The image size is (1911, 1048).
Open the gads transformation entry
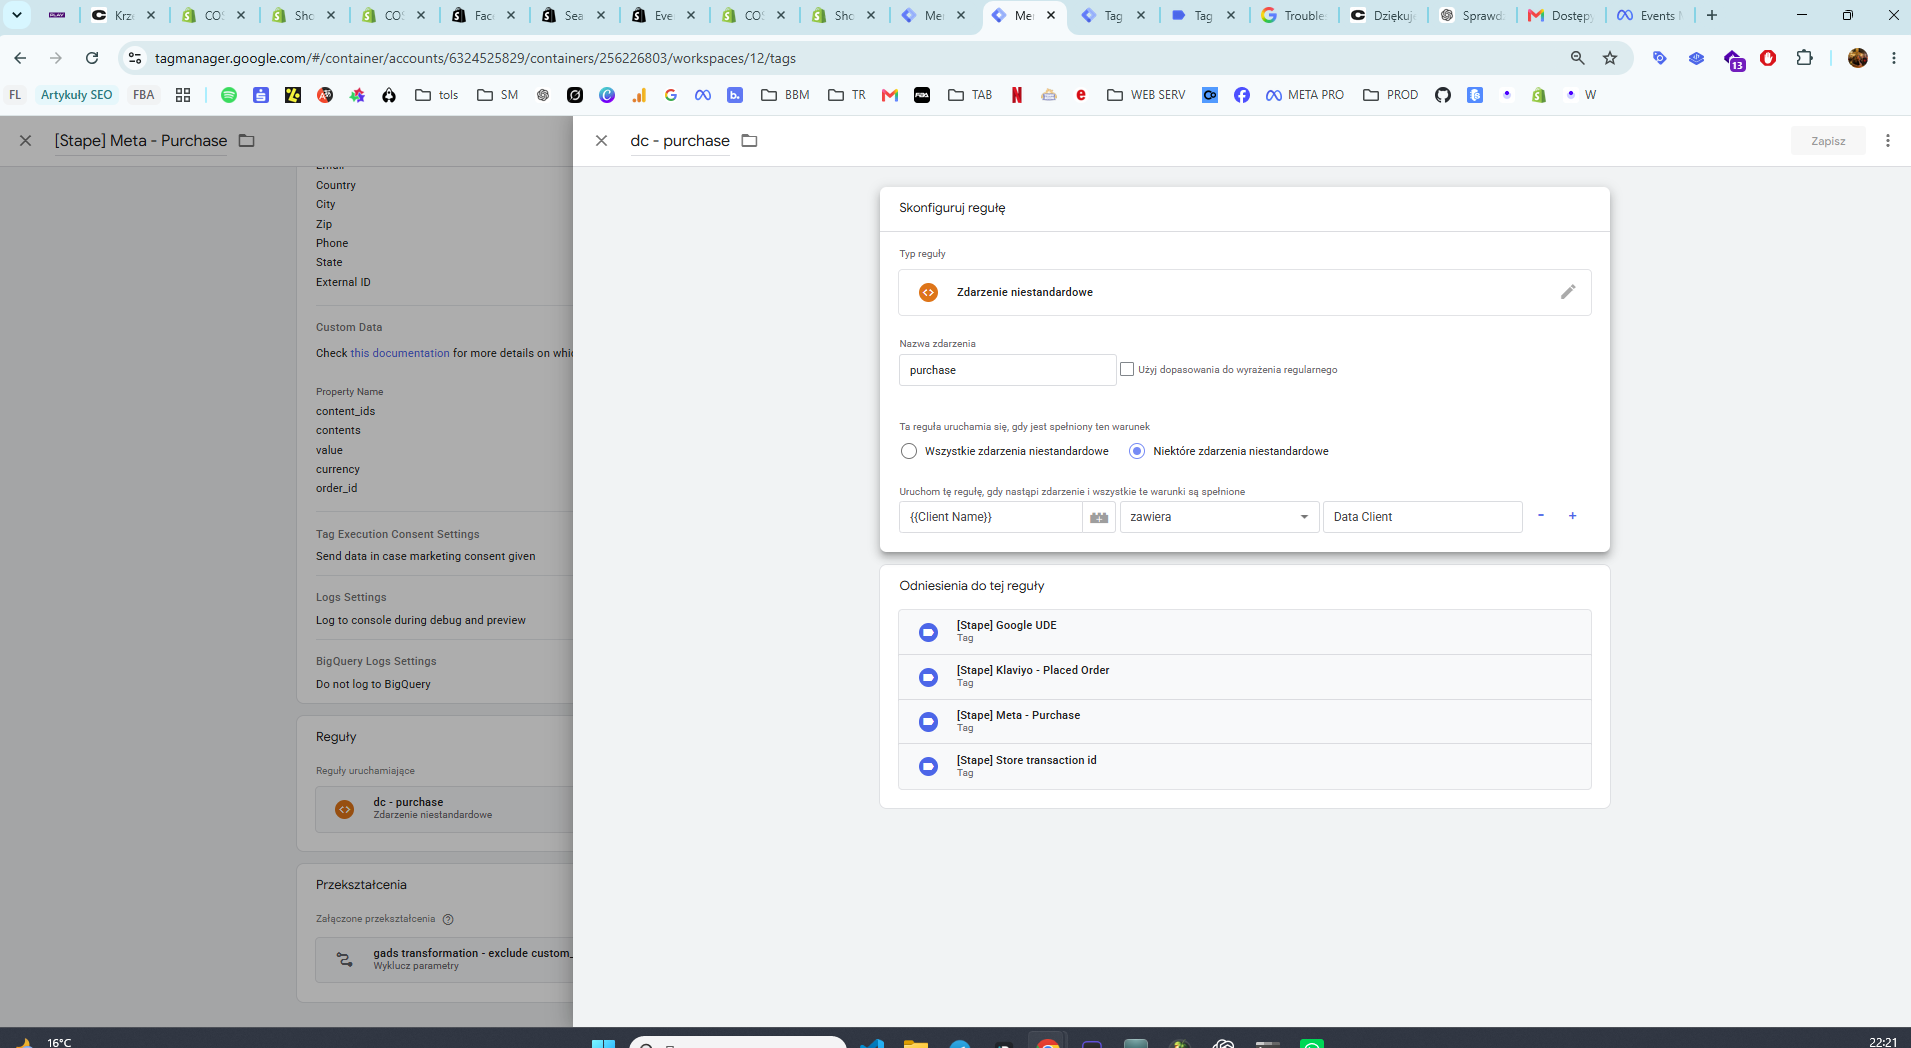(444, 960)
